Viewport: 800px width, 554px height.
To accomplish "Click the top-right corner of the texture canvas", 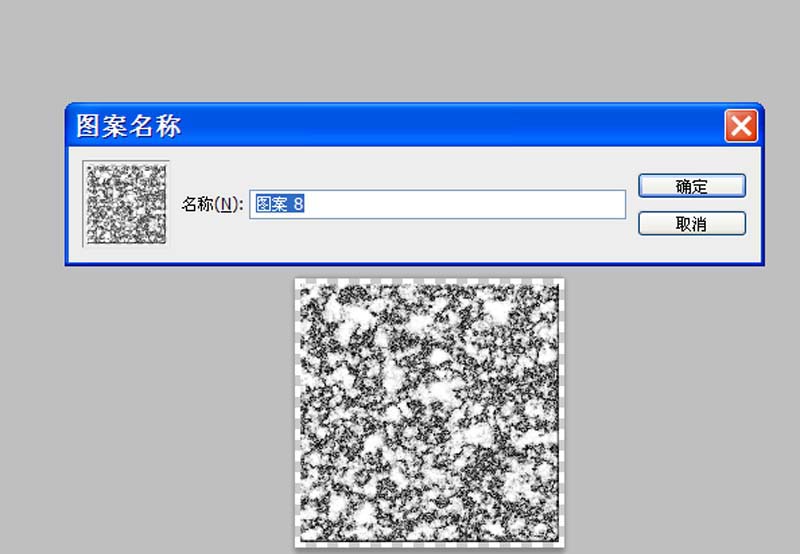I will pyautogui.click(x=556, y=287).
